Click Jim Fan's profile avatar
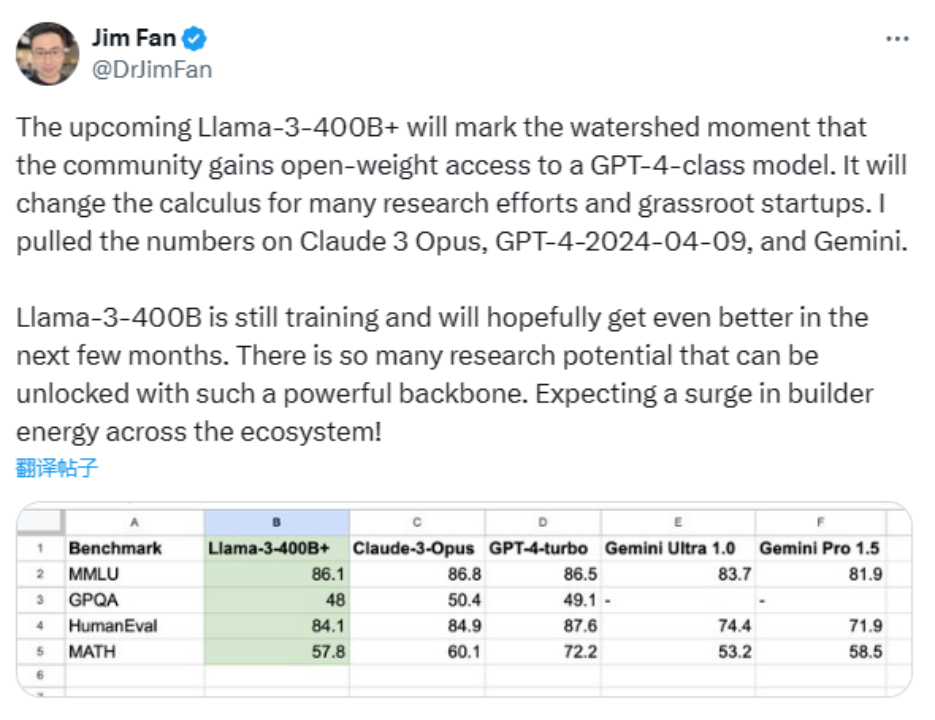The width and height of the screenshot is (935, 720). [x=47, y=54]
